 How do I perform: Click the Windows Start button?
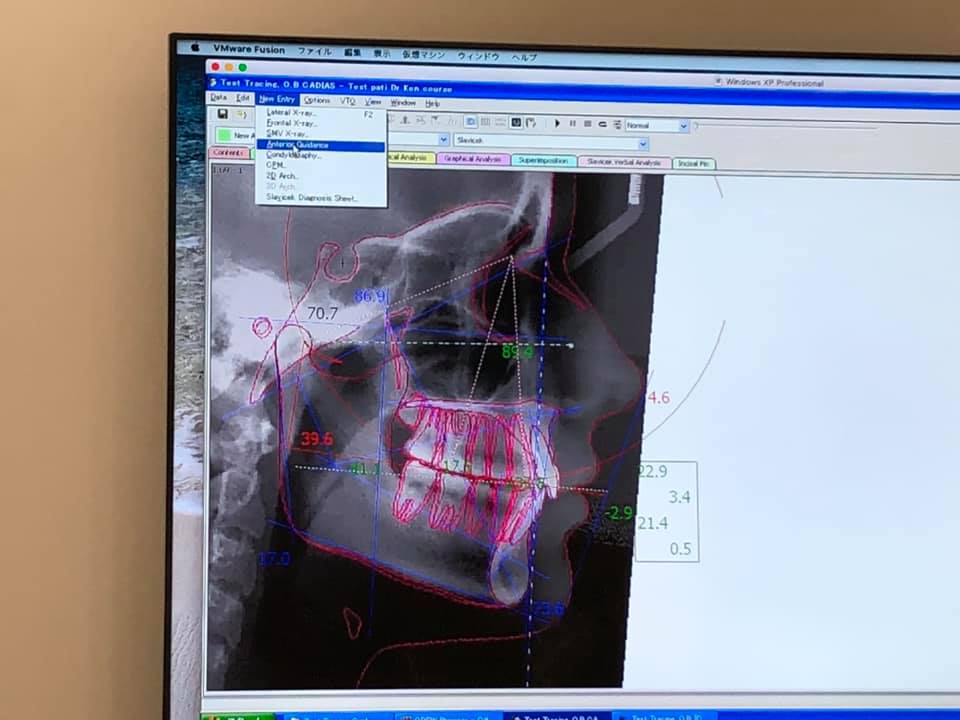click(x=239, y=716)
